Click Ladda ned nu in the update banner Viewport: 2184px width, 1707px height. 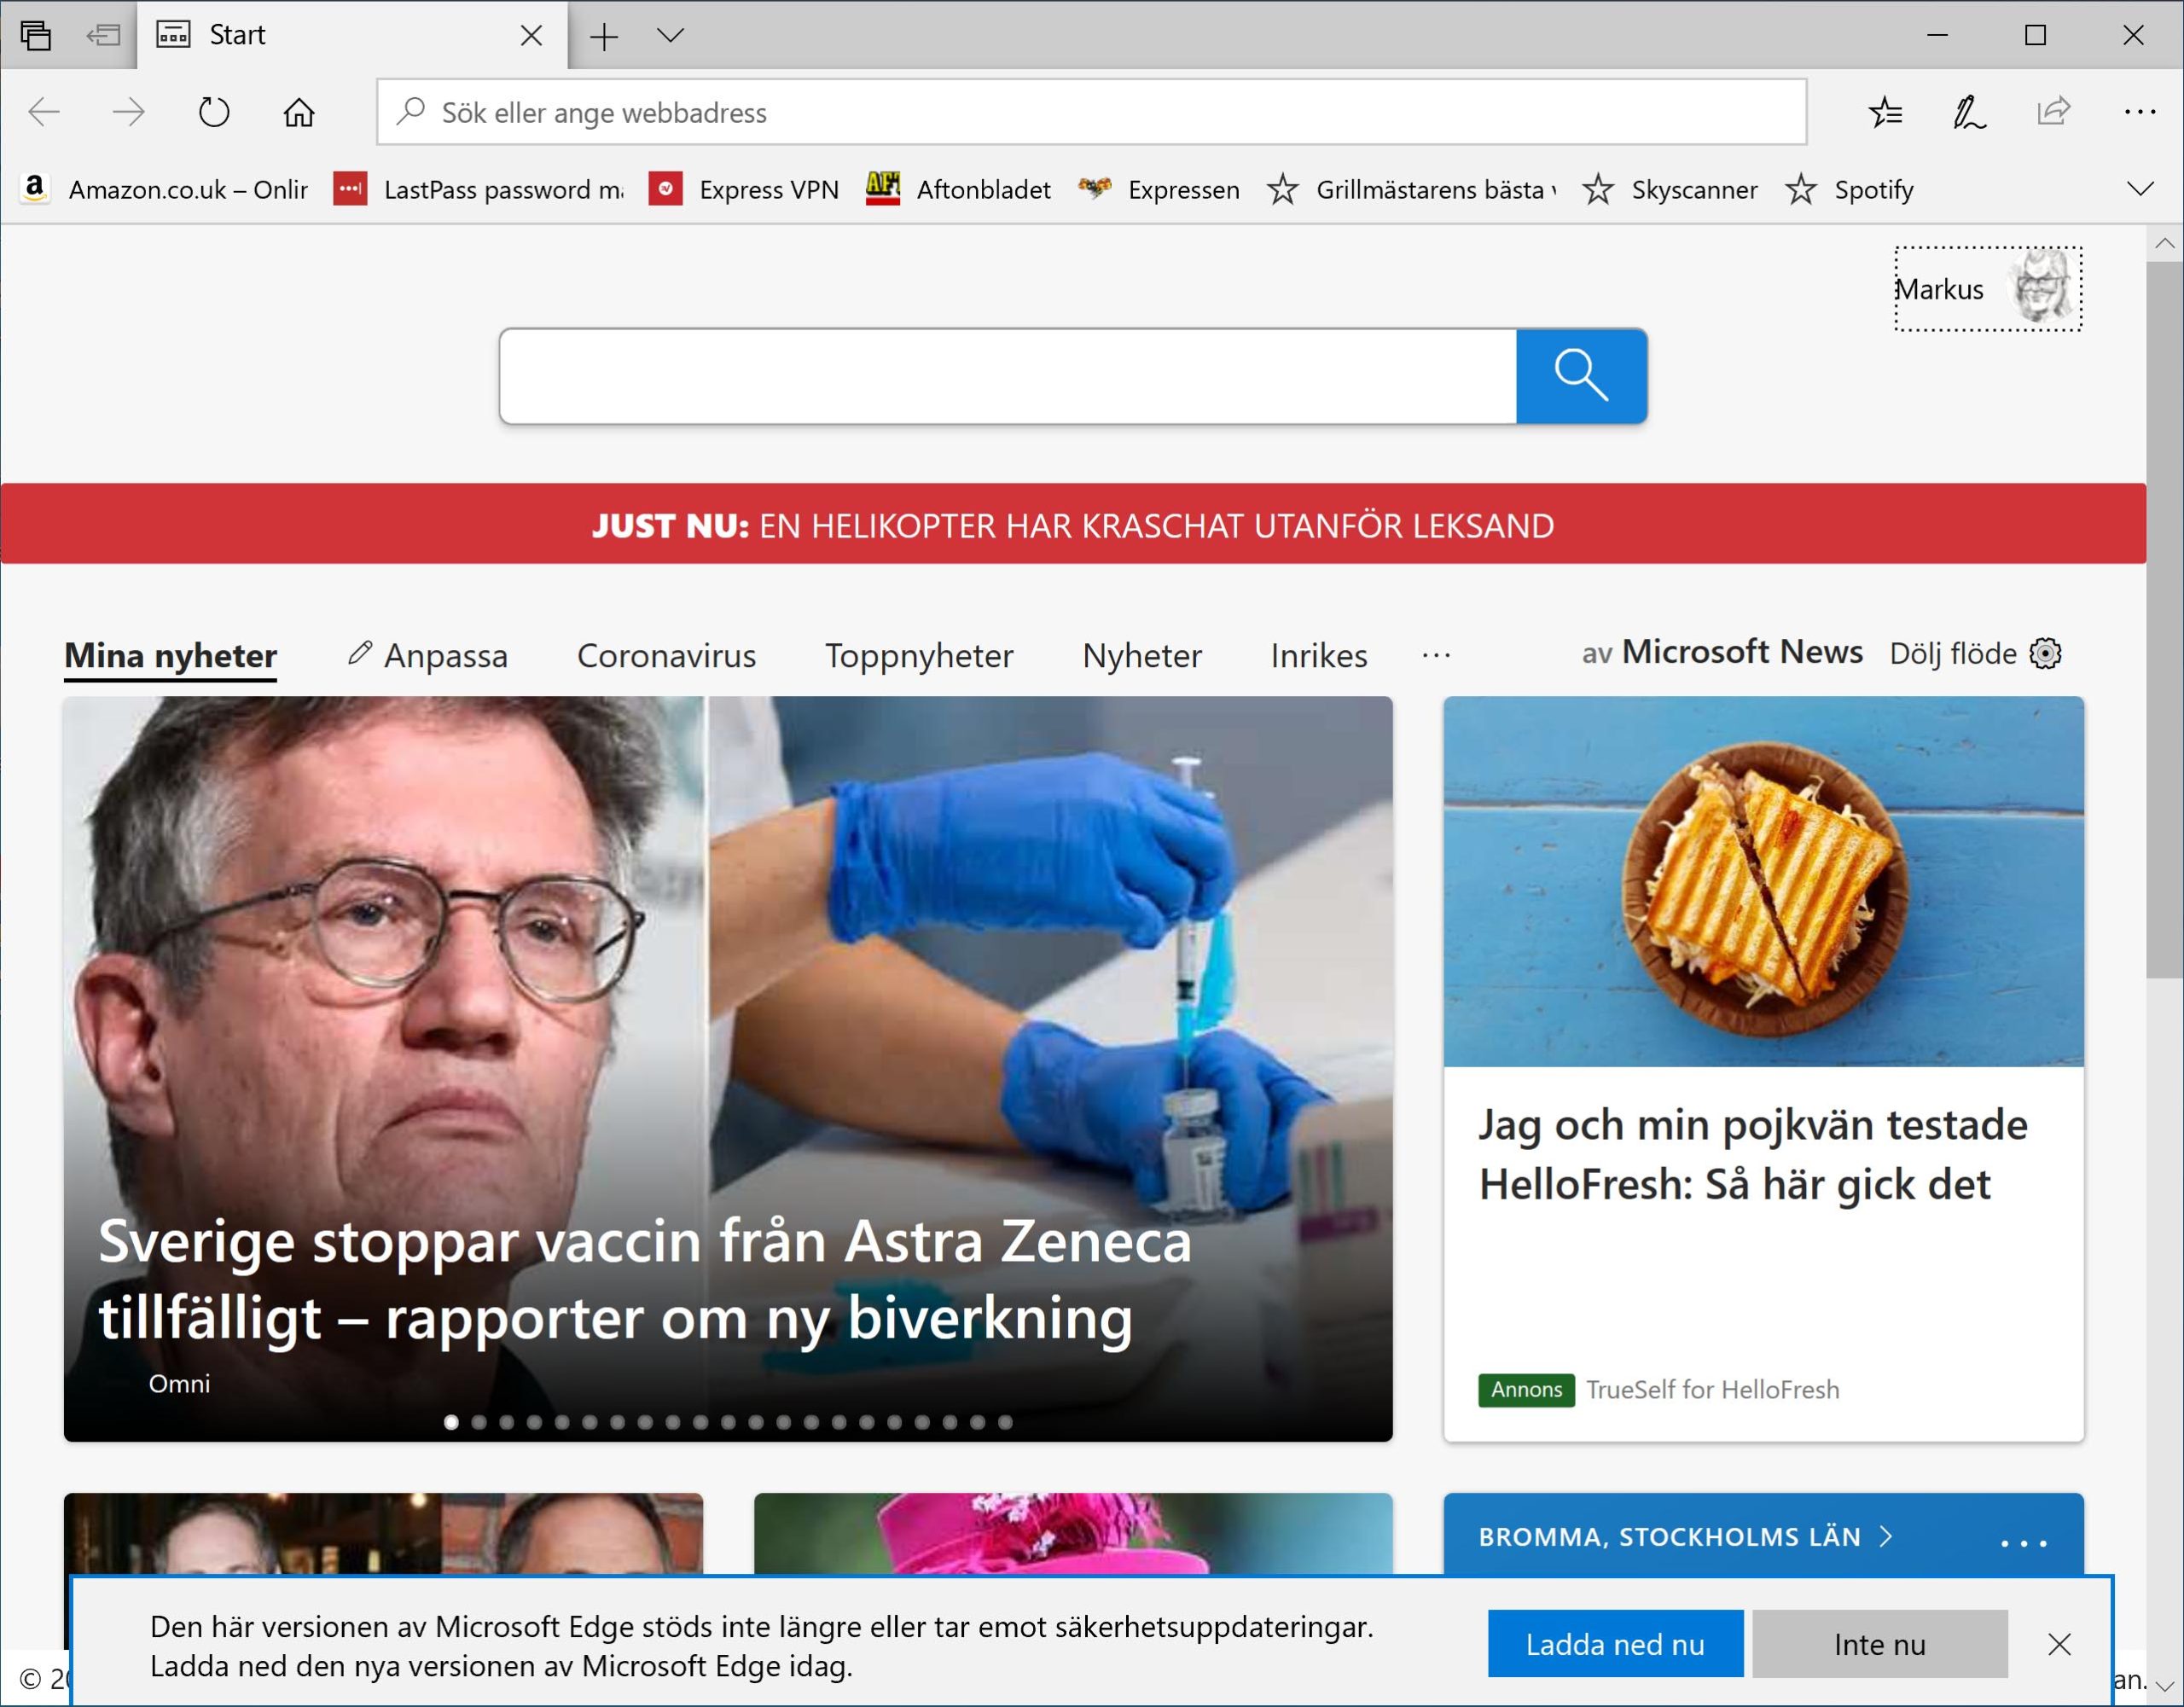[x=1614, y=1643]
